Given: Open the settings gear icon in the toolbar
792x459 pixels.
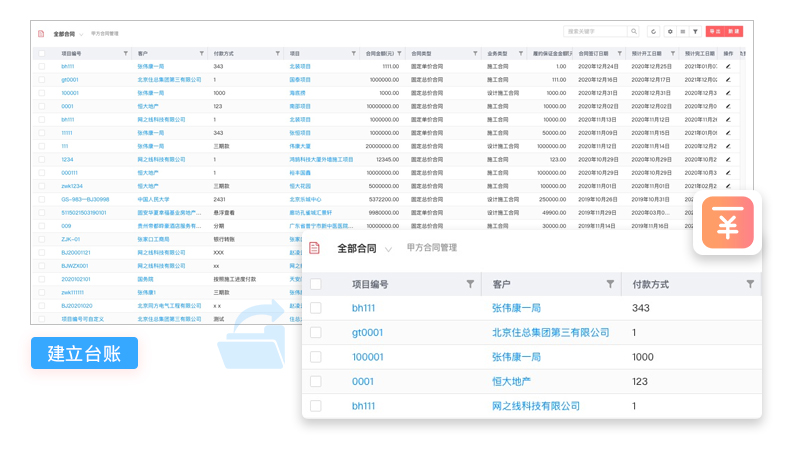Looking at the screenshot, I should (670, 32).
